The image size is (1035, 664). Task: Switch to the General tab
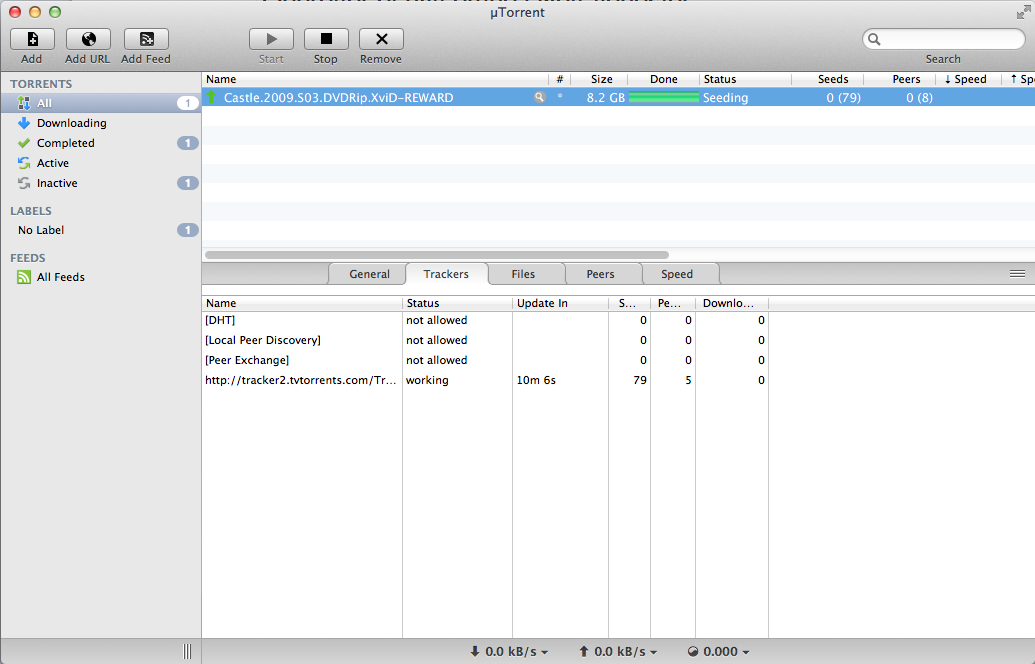(x=369, y=274)
